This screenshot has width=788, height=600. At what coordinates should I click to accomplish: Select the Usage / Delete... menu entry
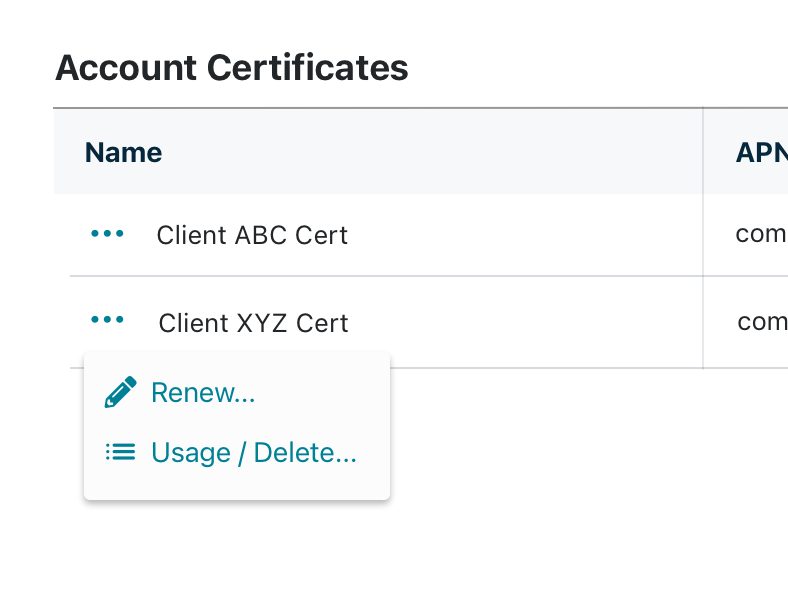[x=254, y=453]
